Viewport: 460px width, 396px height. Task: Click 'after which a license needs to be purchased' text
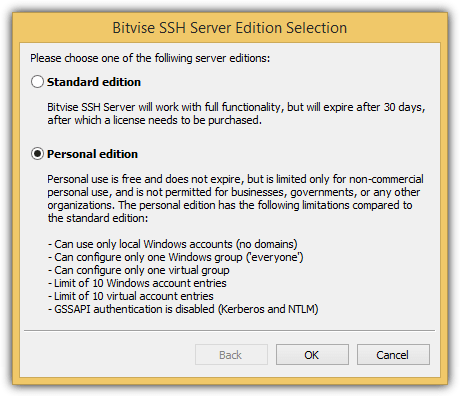pos(154,120)
